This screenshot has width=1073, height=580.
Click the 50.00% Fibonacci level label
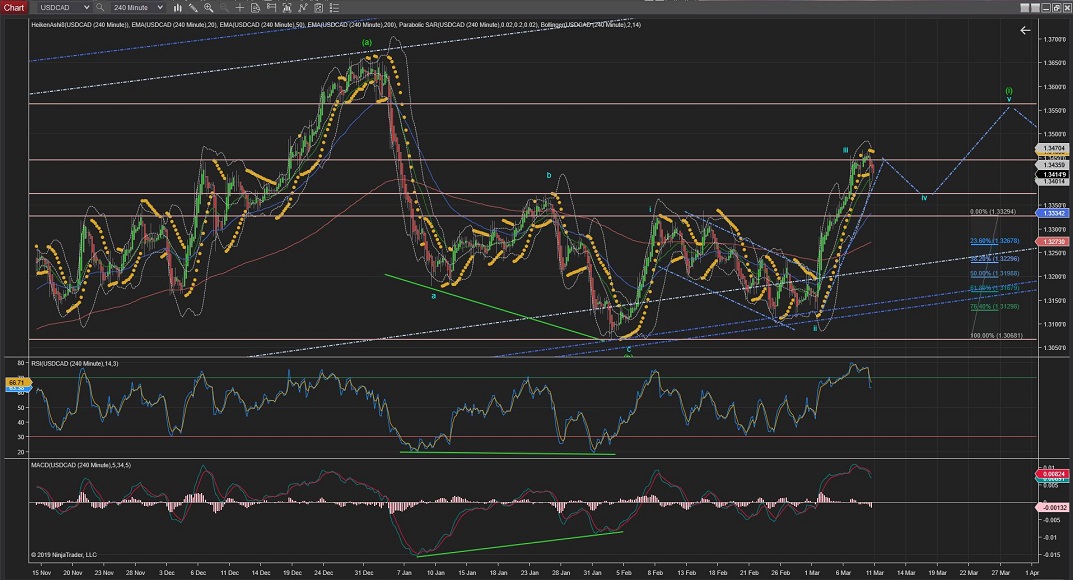(994, 274)
